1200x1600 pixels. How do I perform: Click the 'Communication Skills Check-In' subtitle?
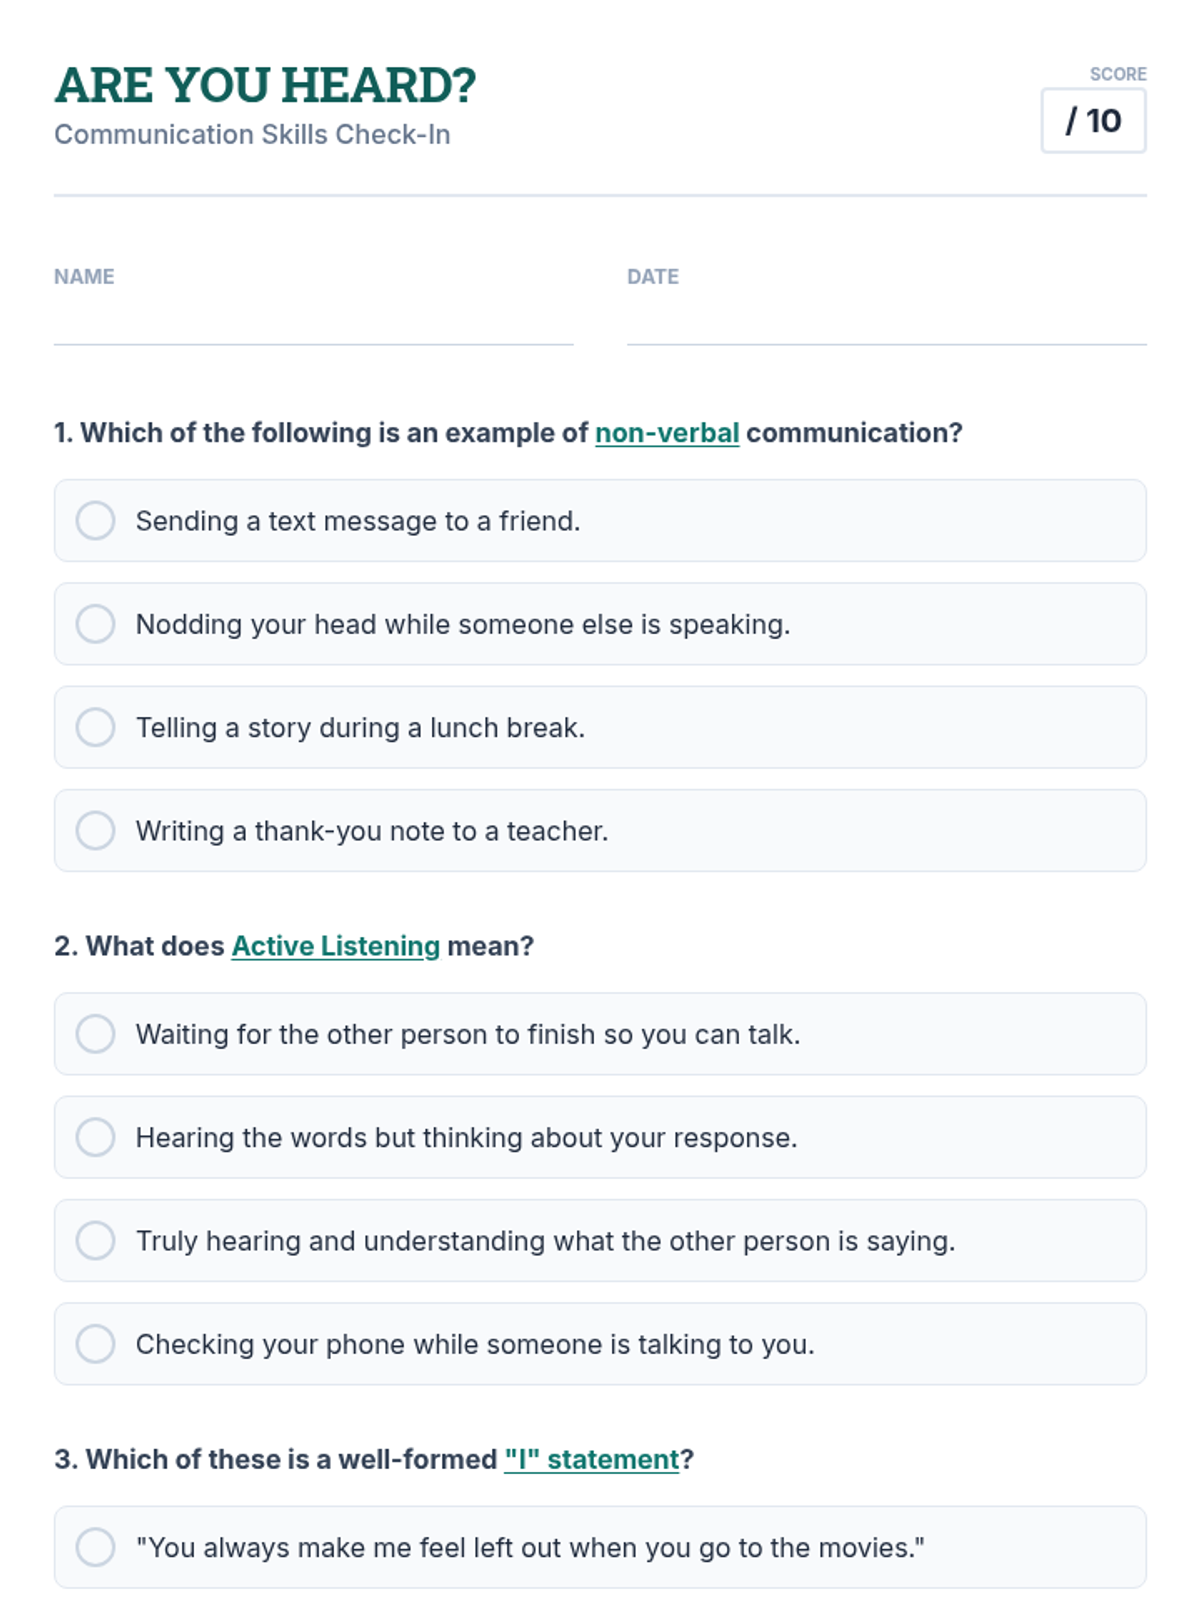[x=252, y=135]
